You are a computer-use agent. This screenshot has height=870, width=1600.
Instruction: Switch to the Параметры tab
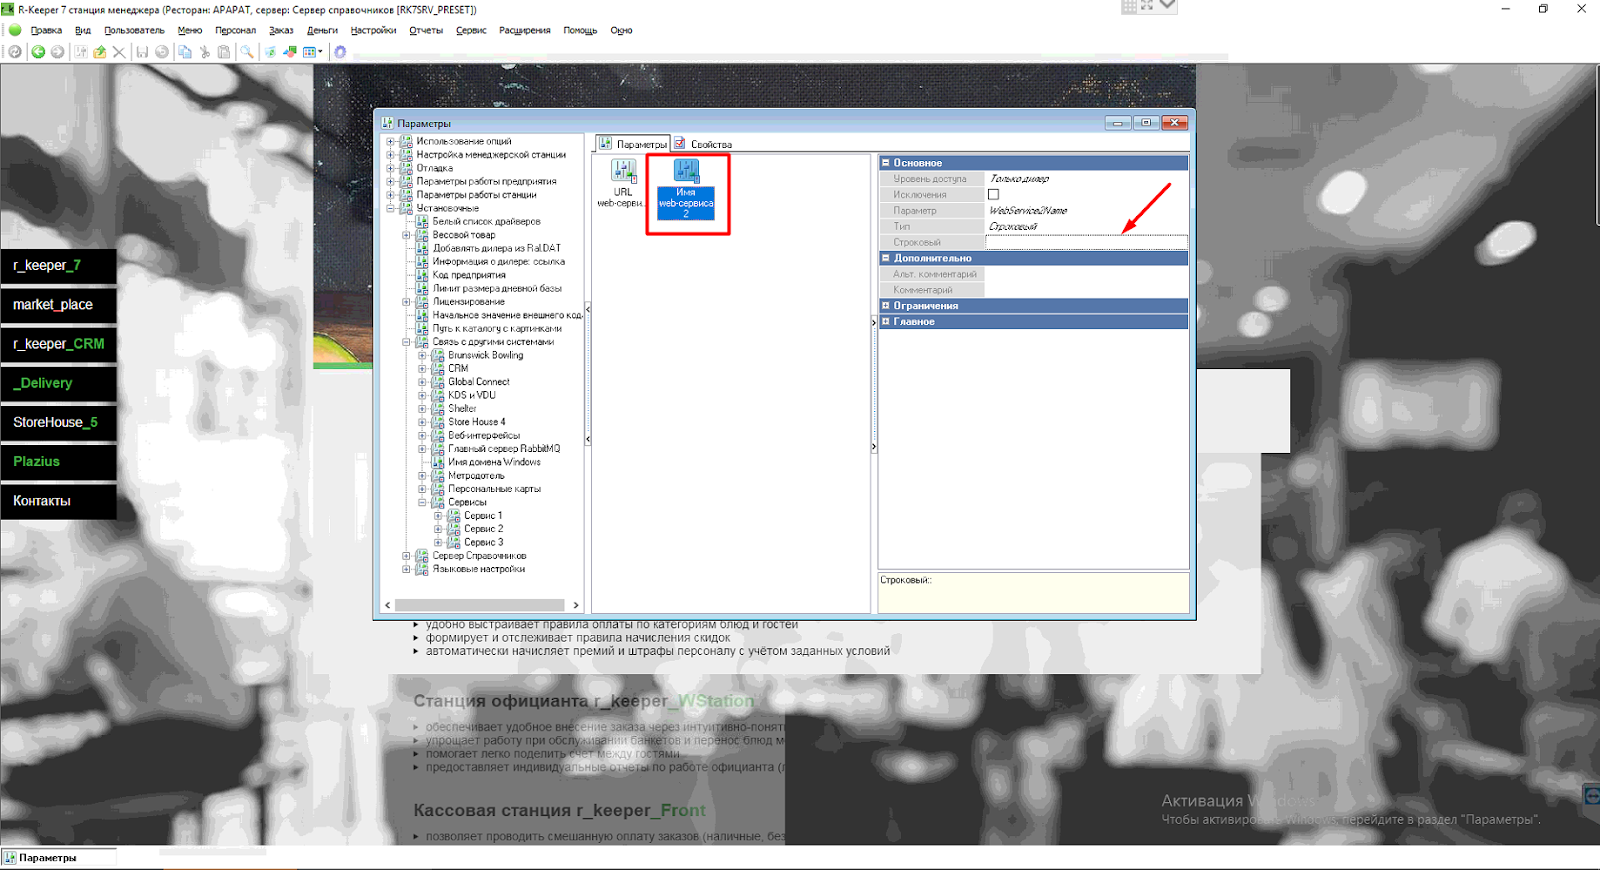[x=633, y=144]
